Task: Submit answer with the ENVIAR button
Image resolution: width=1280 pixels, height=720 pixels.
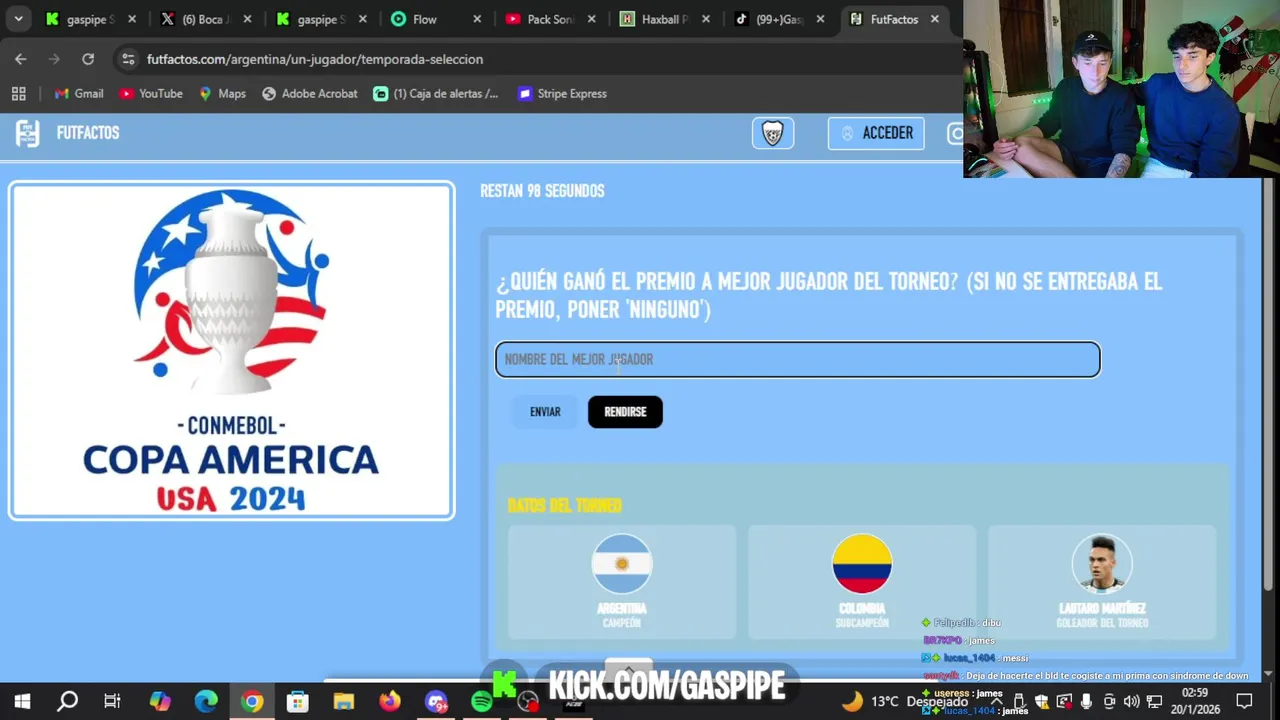Action: 545,412
